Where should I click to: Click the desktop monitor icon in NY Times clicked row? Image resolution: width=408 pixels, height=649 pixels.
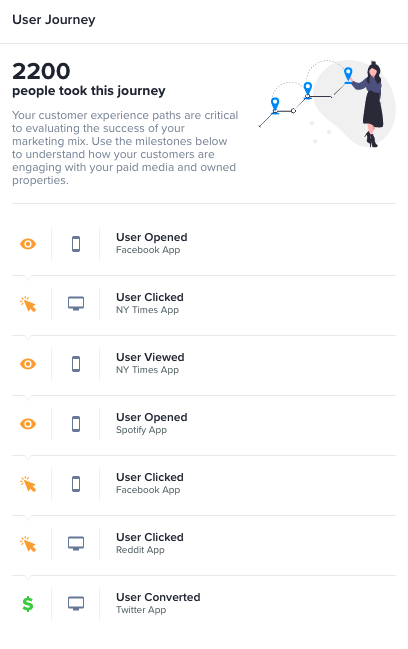(x=76, y=303)
